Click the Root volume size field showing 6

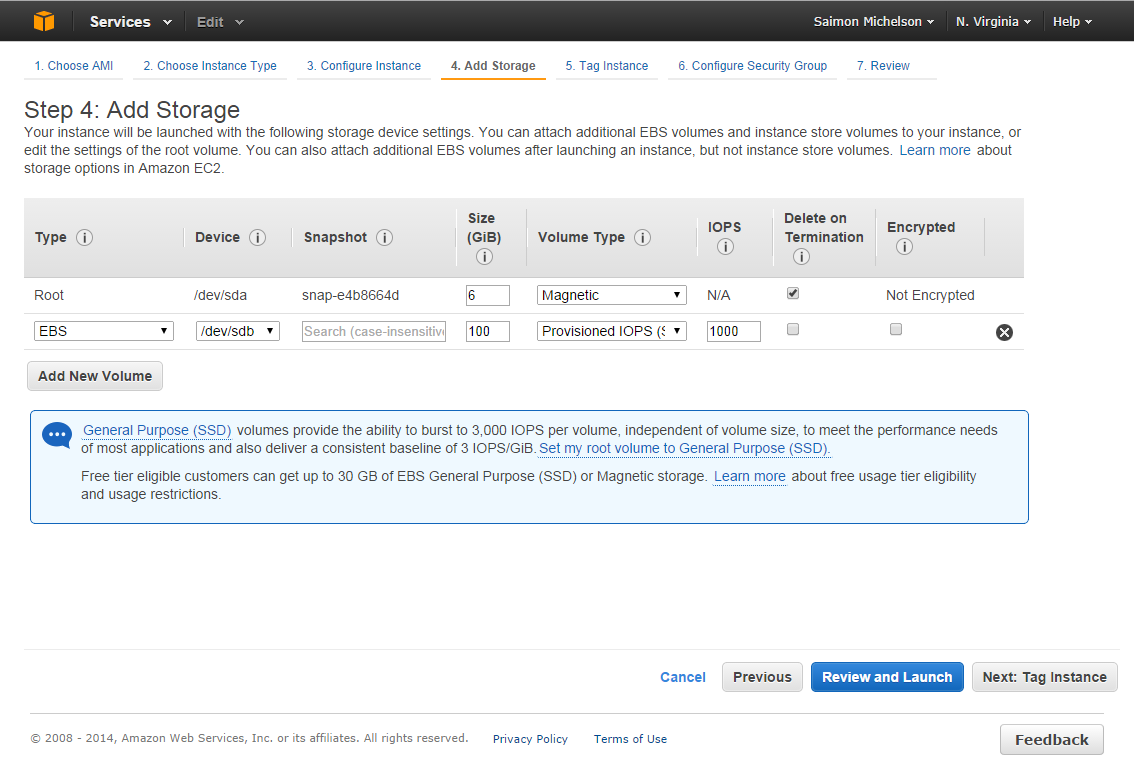487,295
